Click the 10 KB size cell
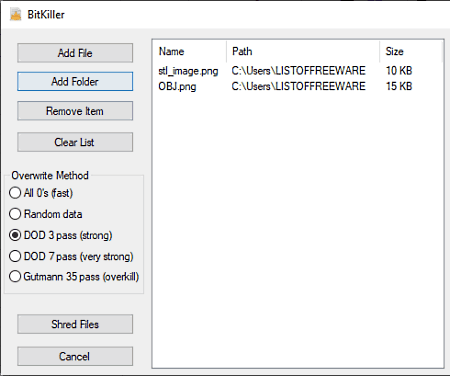Image resolution: width=450 pixels, height=376 pixels. [x=399, y=71]
